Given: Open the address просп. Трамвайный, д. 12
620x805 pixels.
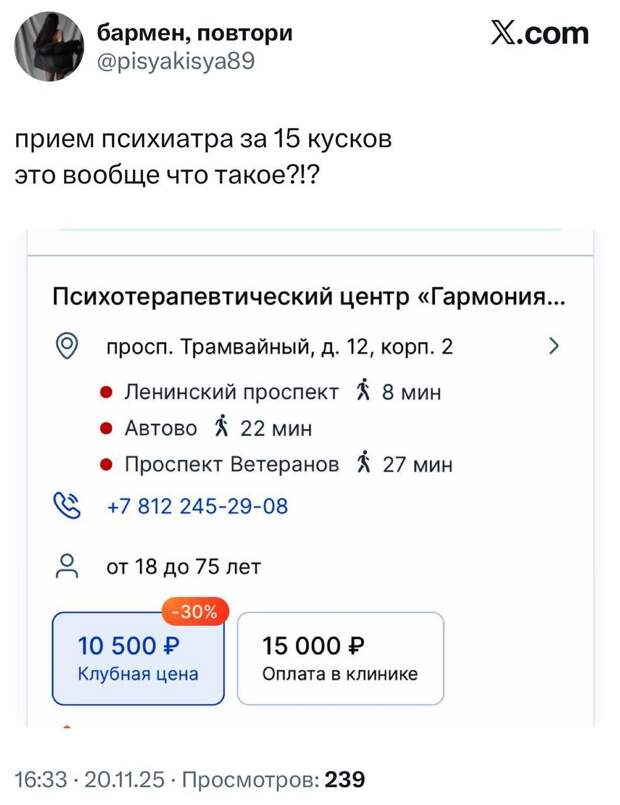Looking at the screenshot, I should (x=280, y=347).
